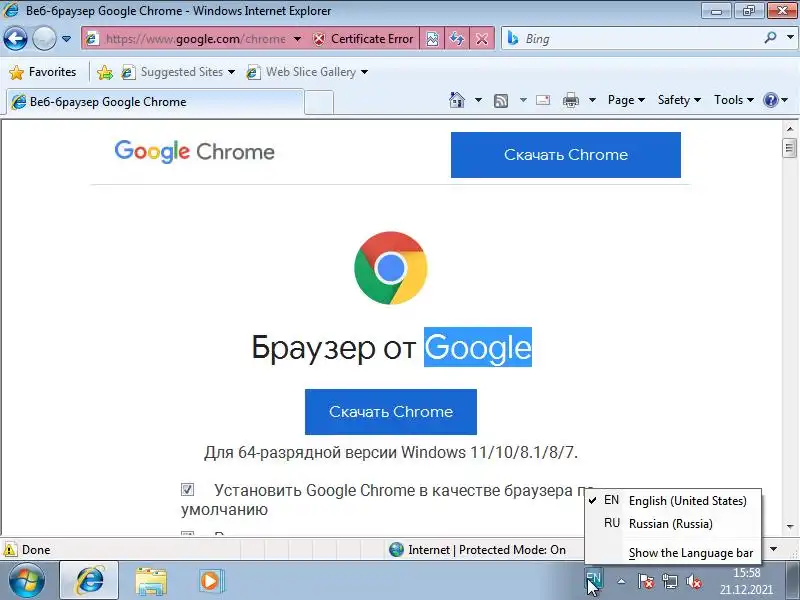Image resolution: width=800 pixels, height=600 pixels.
Task: Open the Tools menu
Action: point(734,100)
